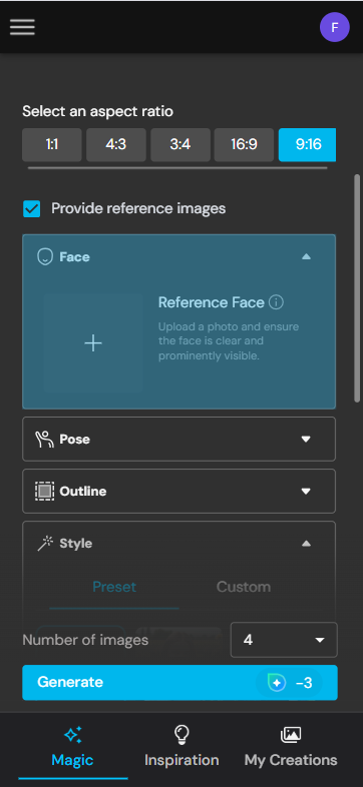Select the 3:4 aspect ratio
363x787 pixels.
tap(180, 145)
